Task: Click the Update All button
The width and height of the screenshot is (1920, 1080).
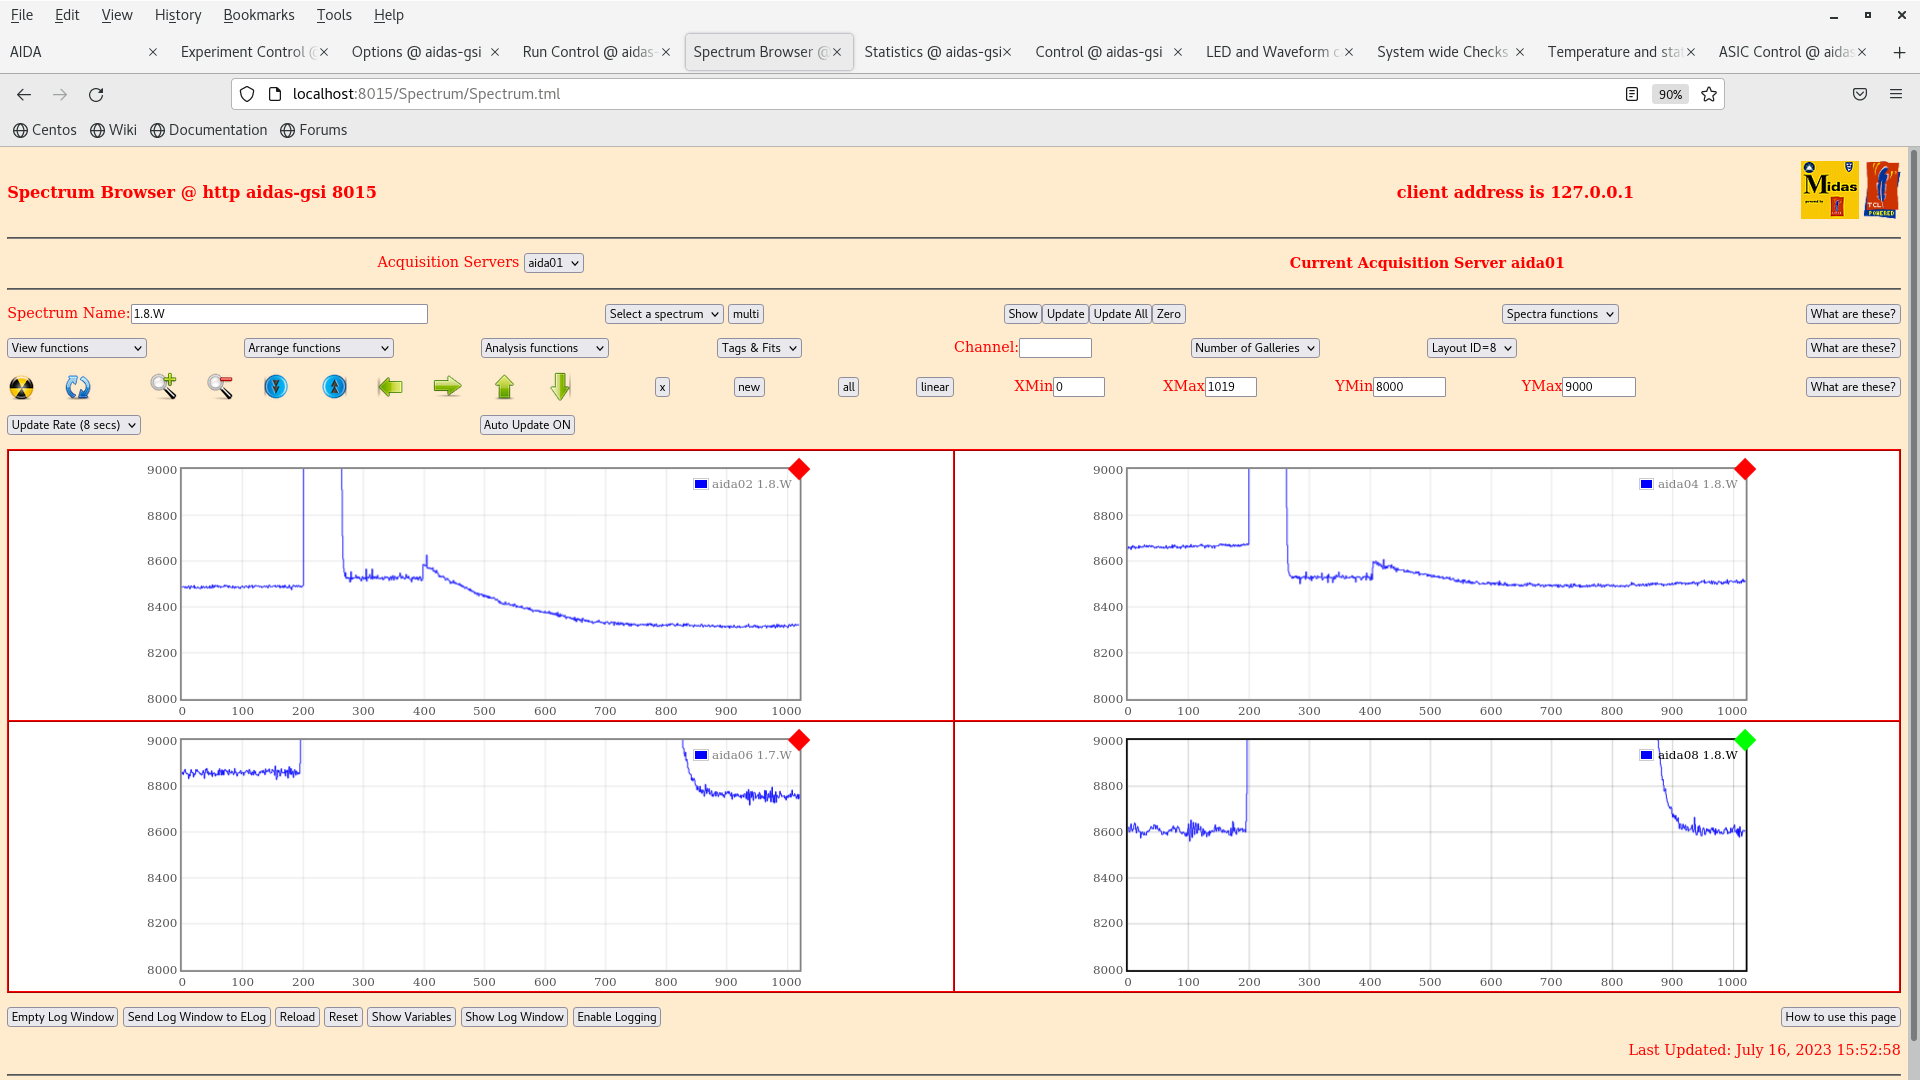Action: (1120, 314)
